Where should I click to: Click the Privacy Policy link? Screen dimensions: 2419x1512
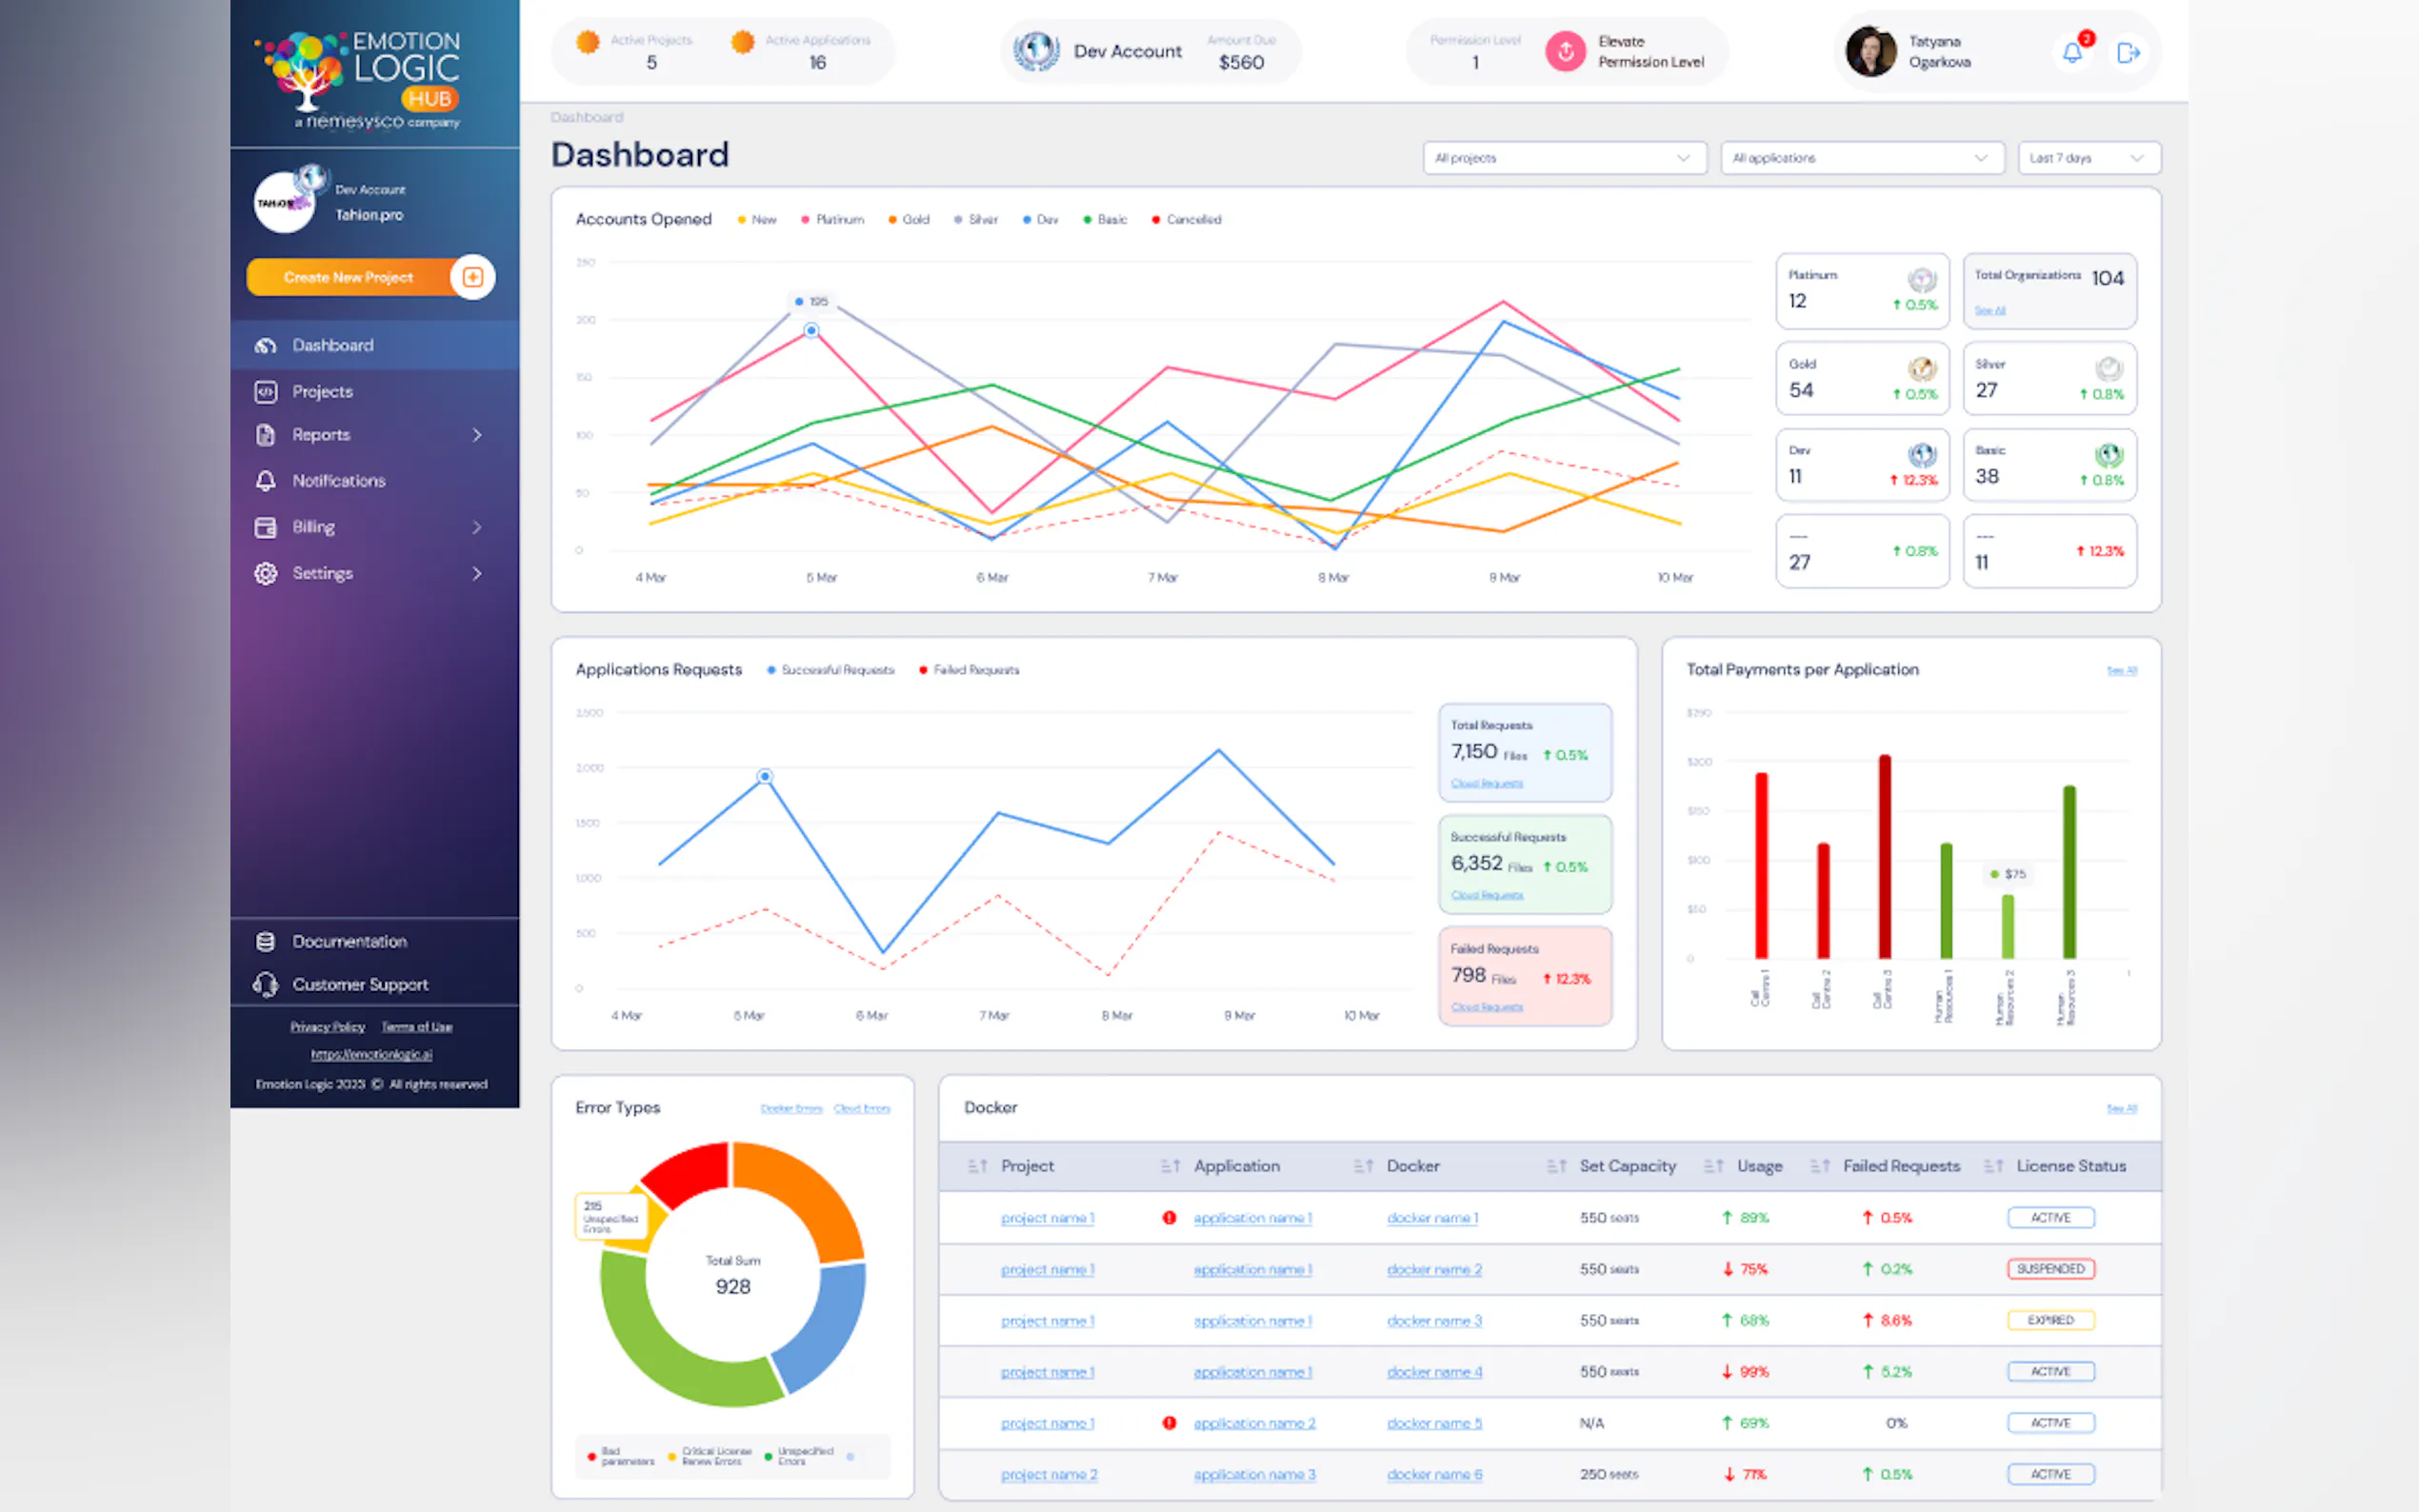[327, 1027]
